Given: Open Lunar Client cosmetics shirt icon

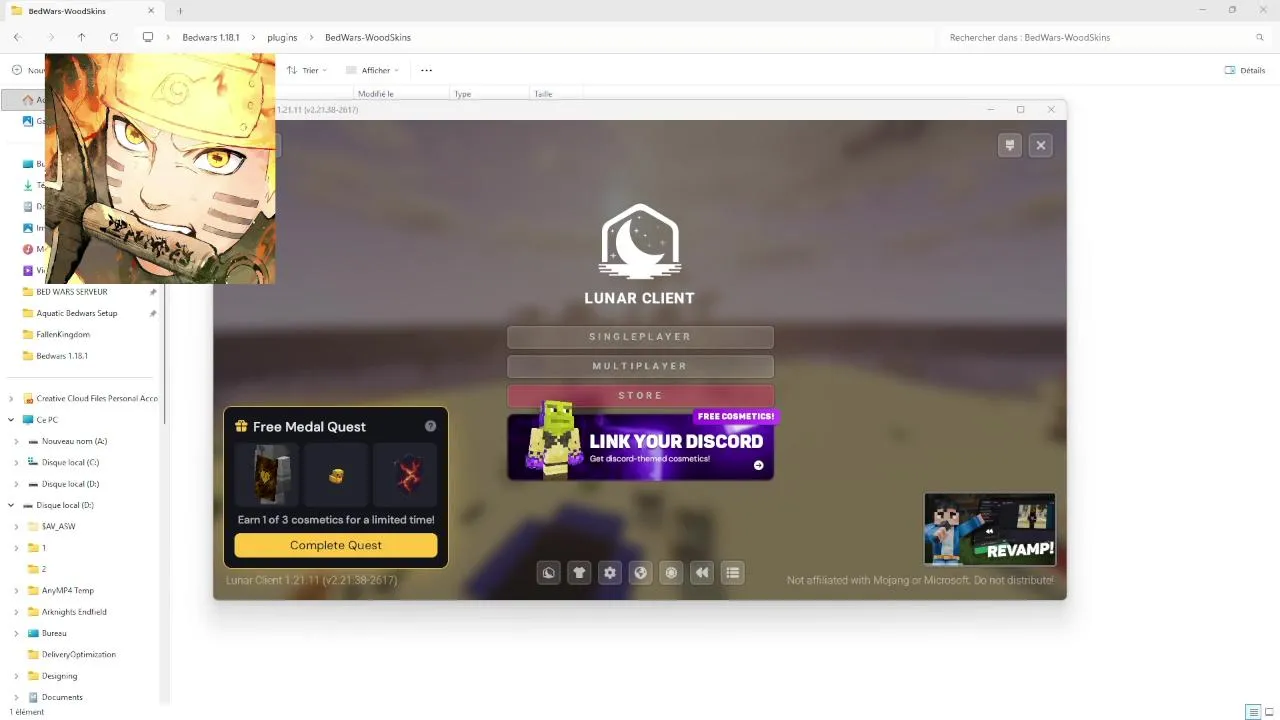Looking at the screenshot, I should click(579, 573).
